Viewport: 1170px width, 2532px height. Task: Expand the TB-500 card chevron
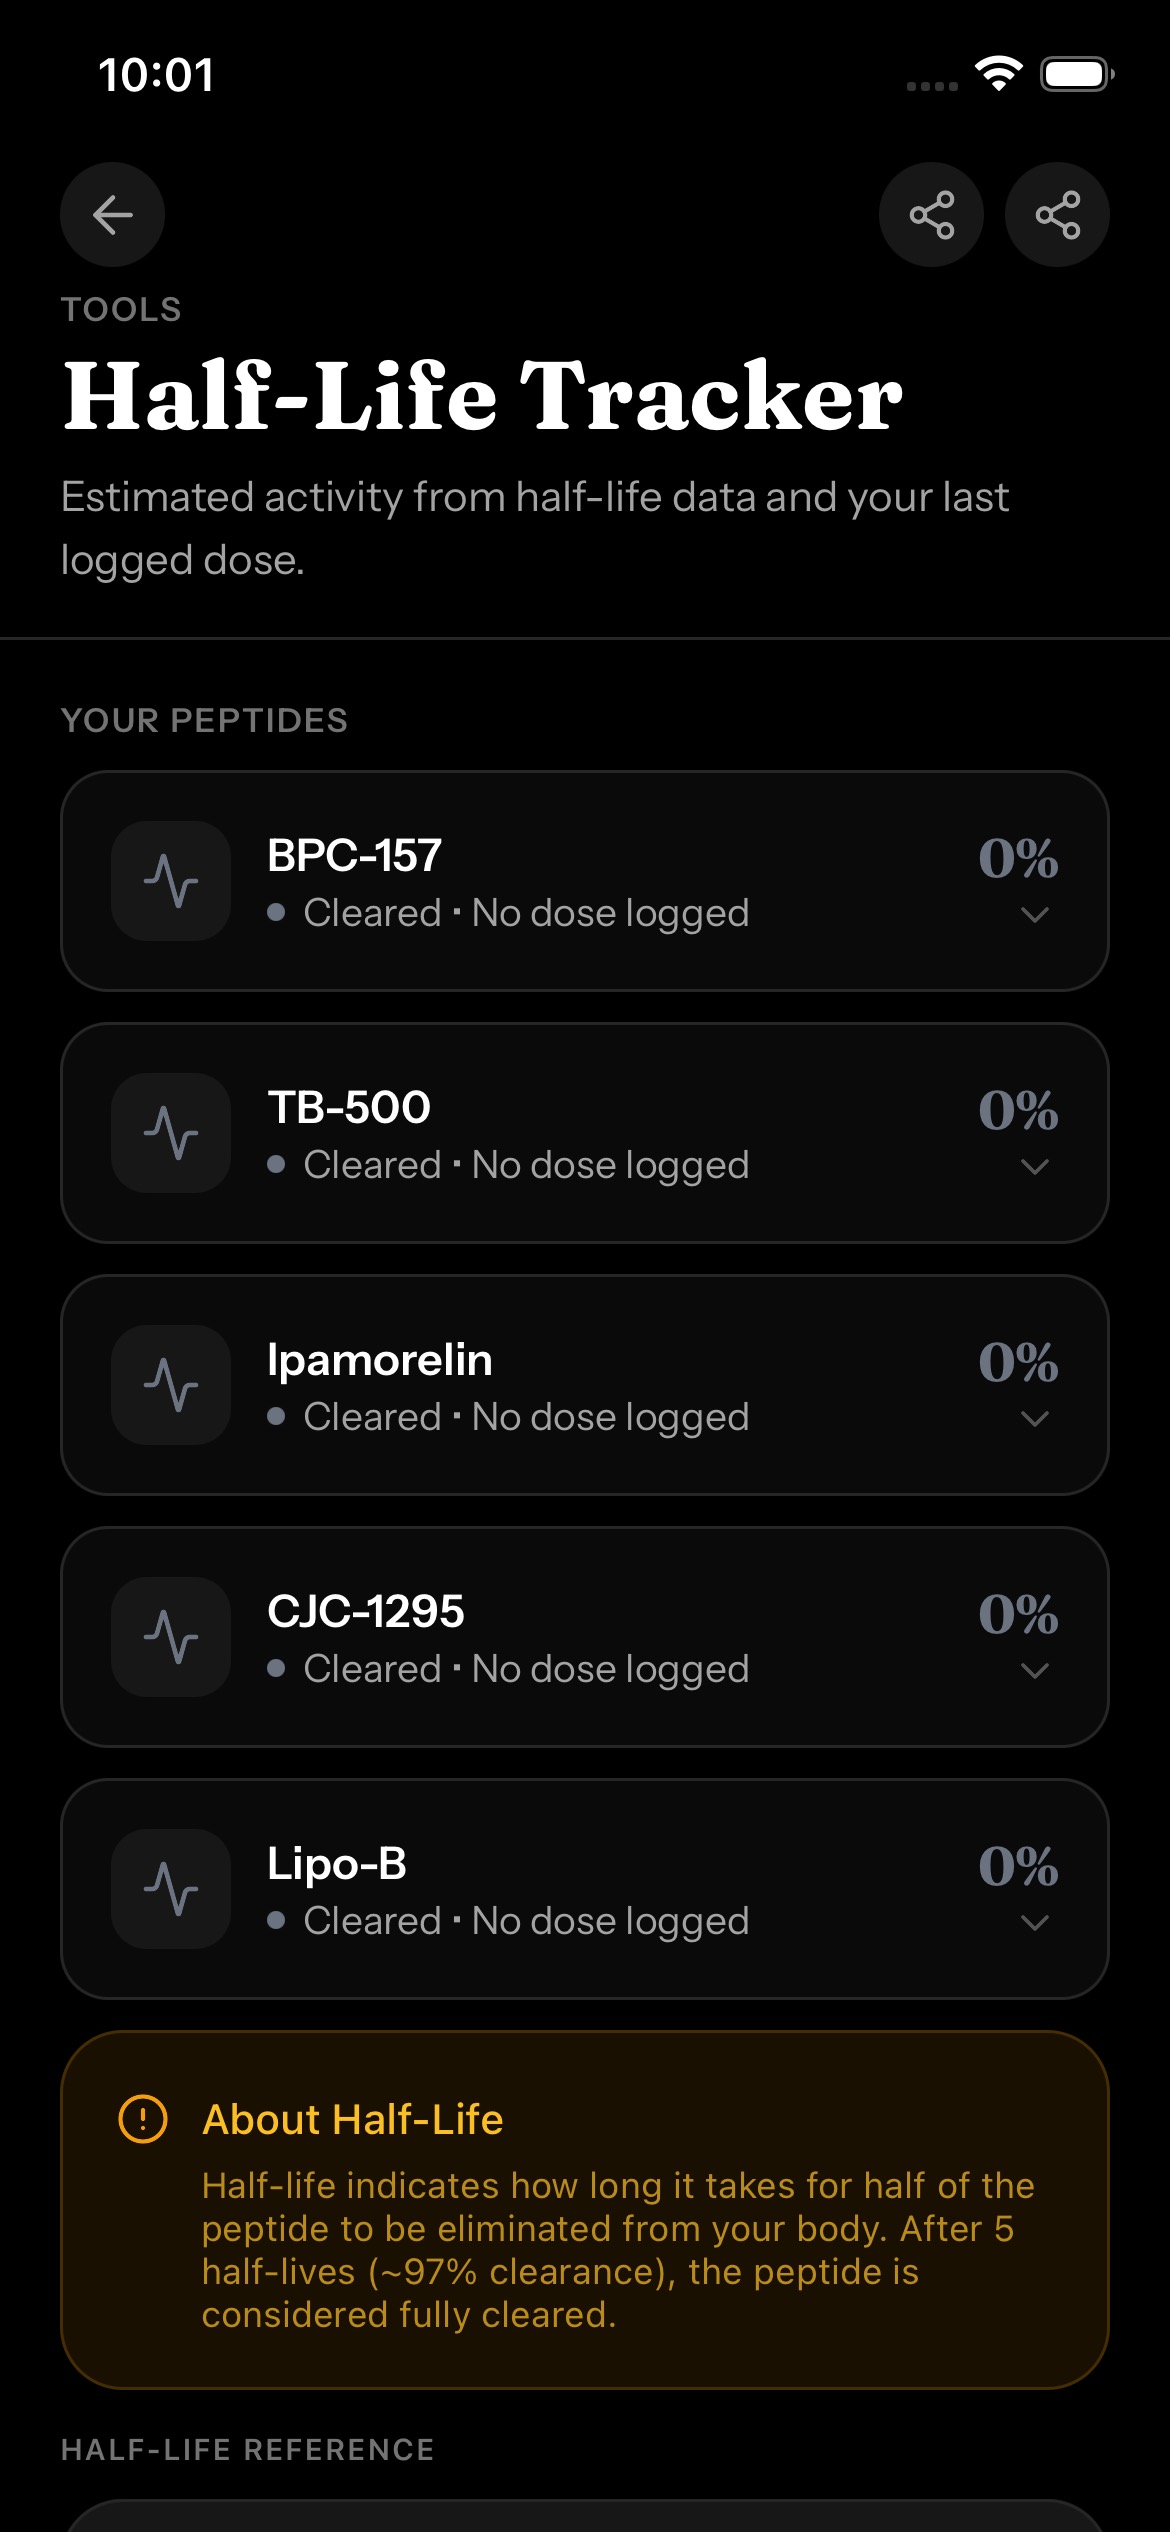click(1035, 1167)
